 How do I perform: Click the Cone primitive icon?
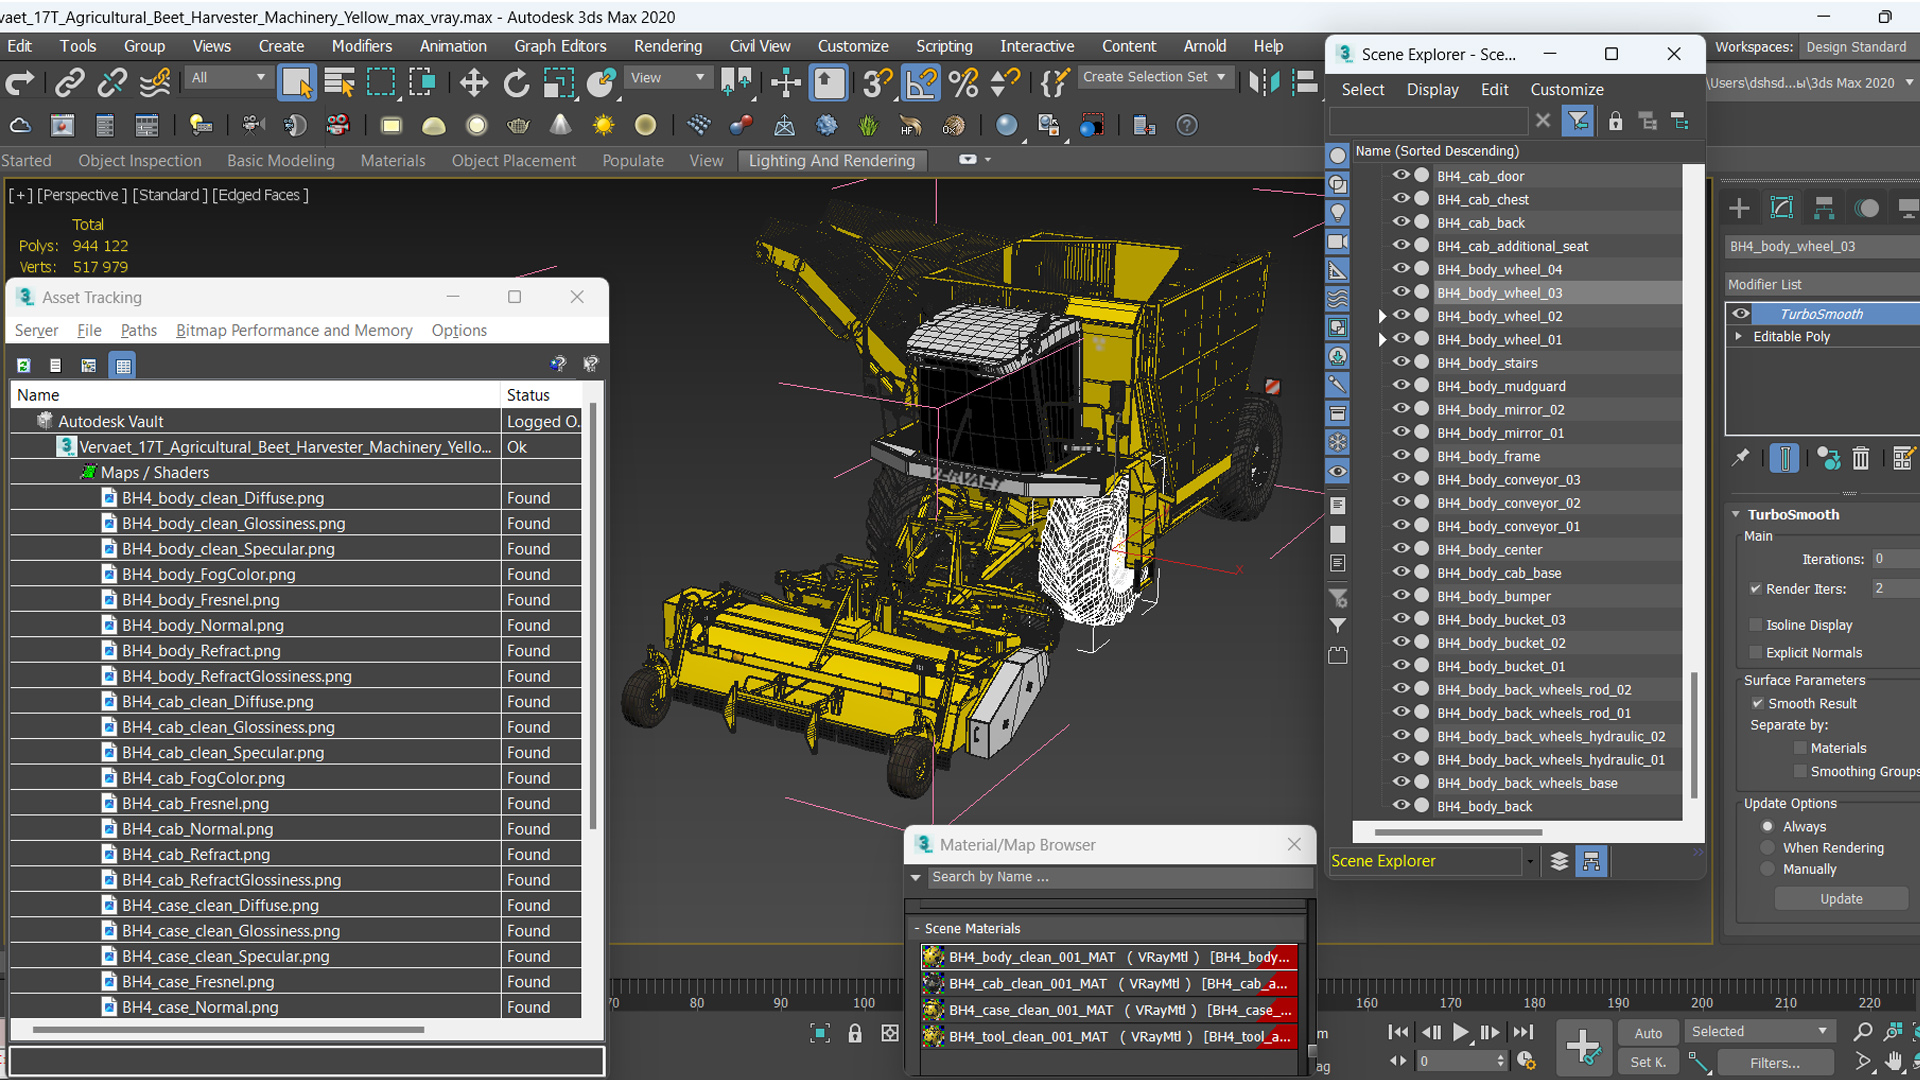pyautogui.click(x=560, y=125)
